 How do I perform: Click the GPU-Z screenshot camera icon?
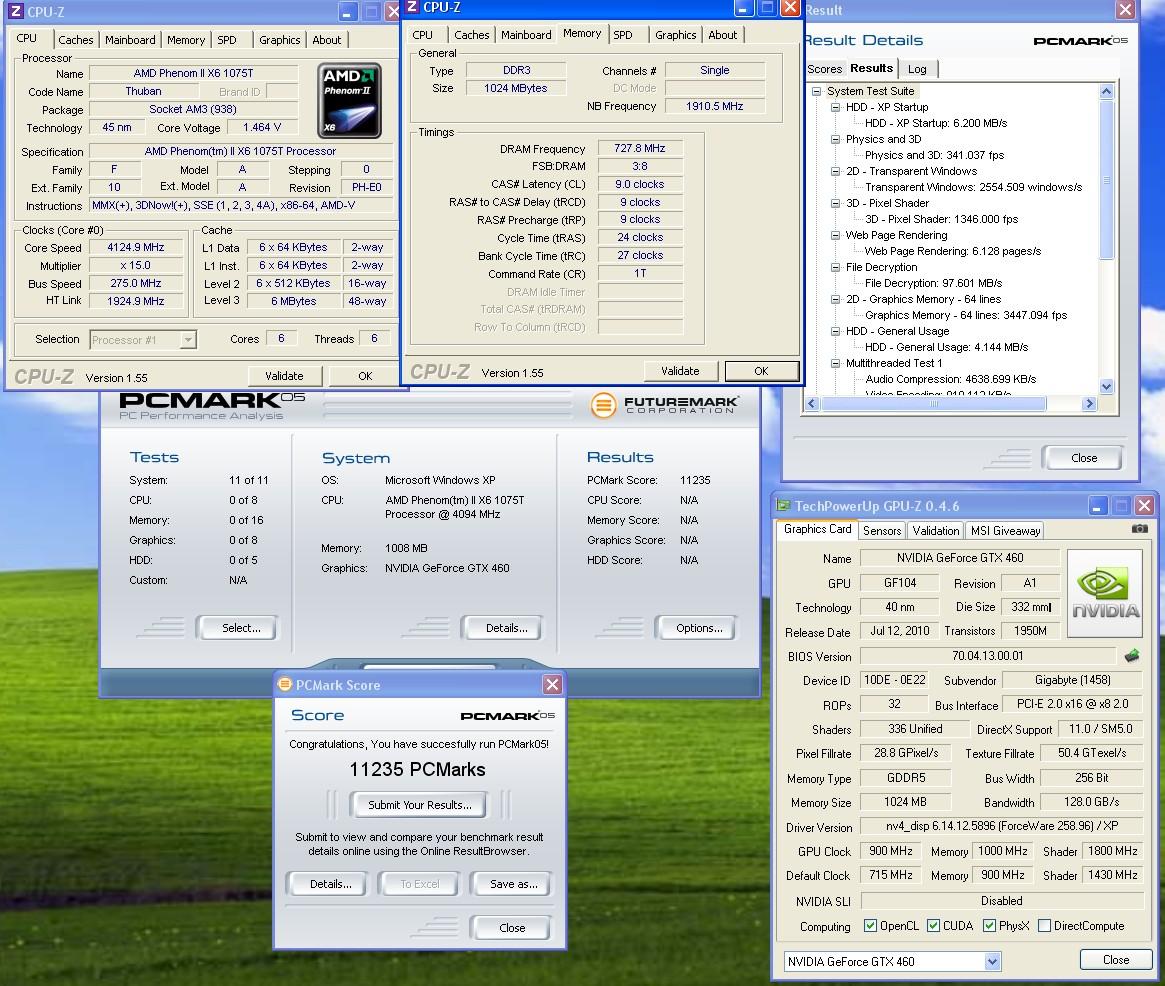click(x=1139, y=528)
